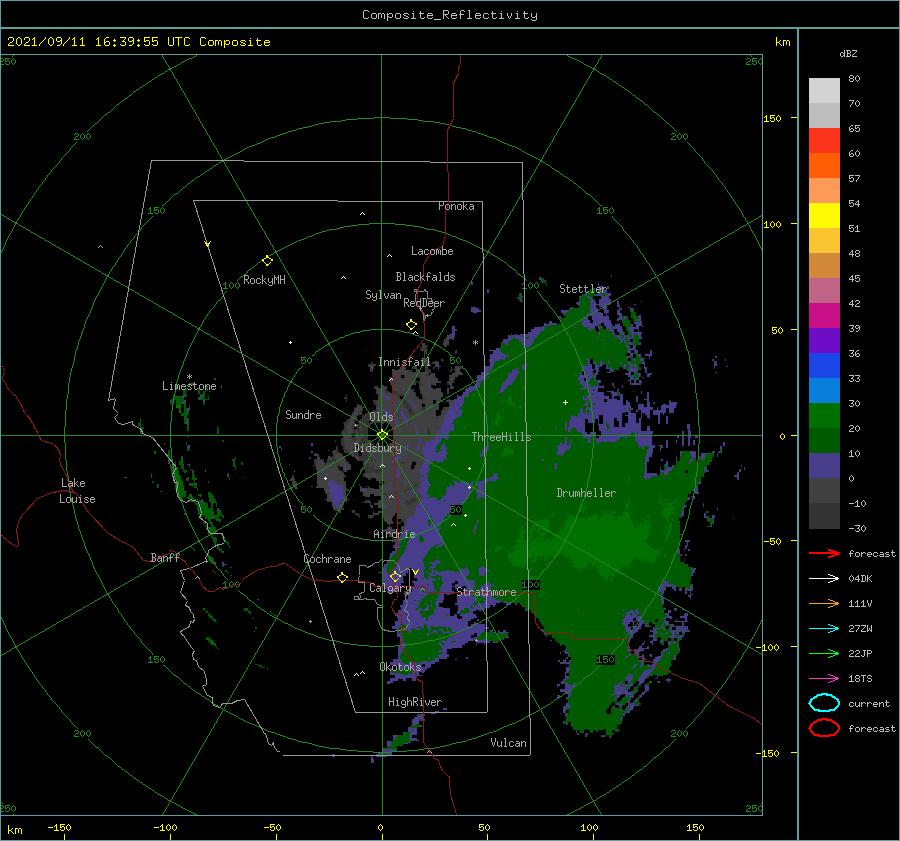This screenshot has width=900, height=841.
Task: Click the Strathmore city label
Action: coord(486,592)
